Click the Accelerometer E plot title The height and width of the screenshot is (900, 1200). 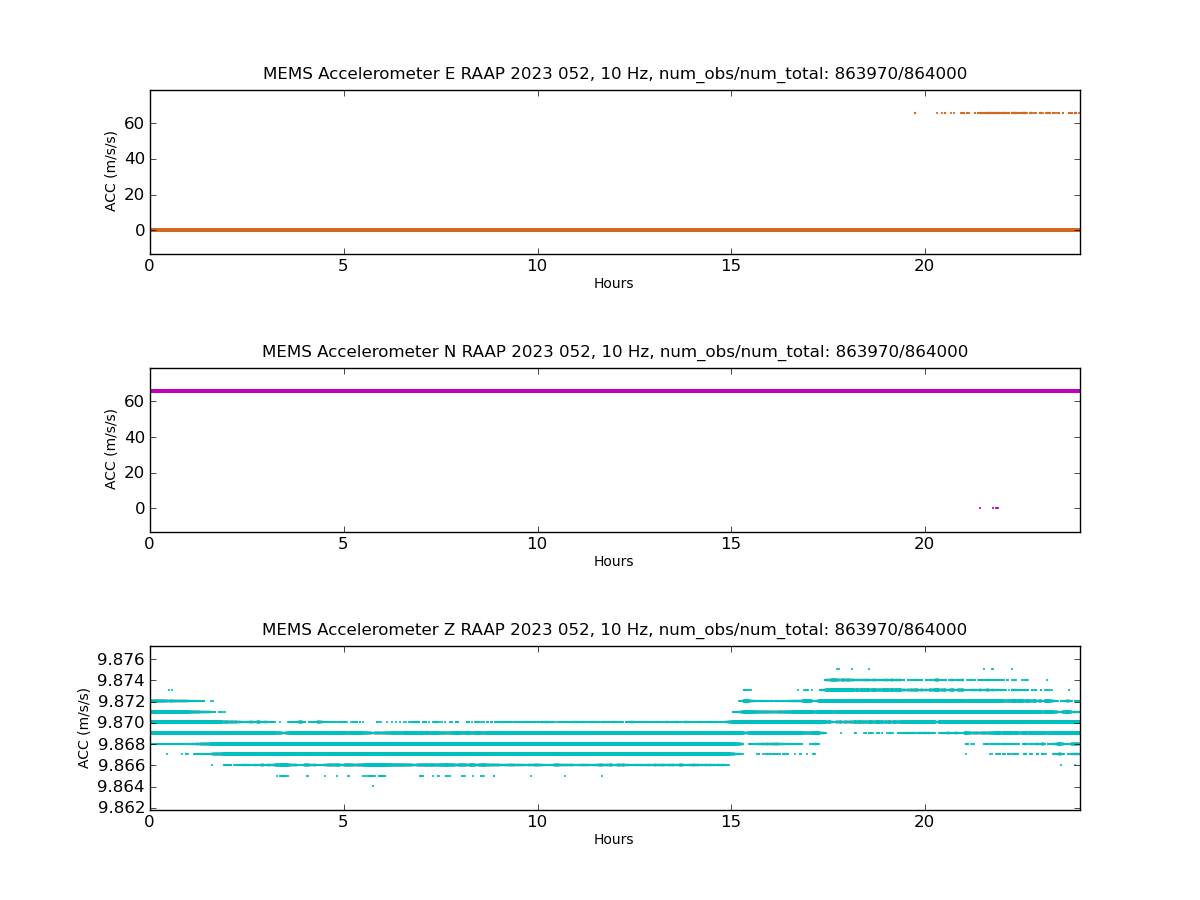(614, 74)
